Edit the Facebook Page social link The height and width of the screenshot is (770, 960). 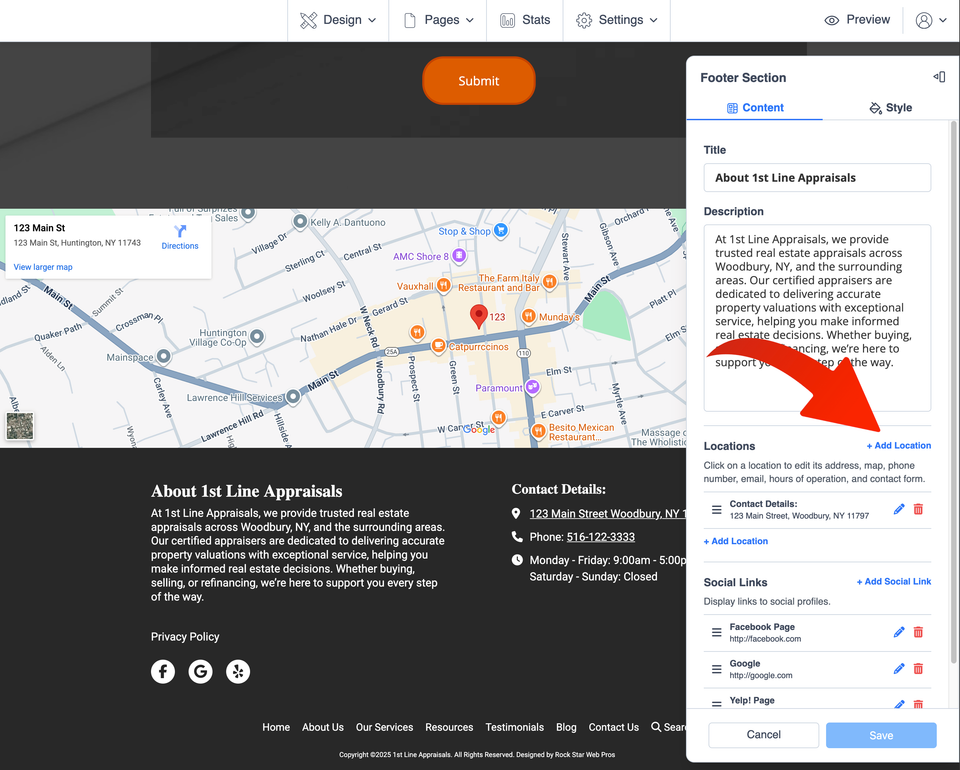click(899, 632)
